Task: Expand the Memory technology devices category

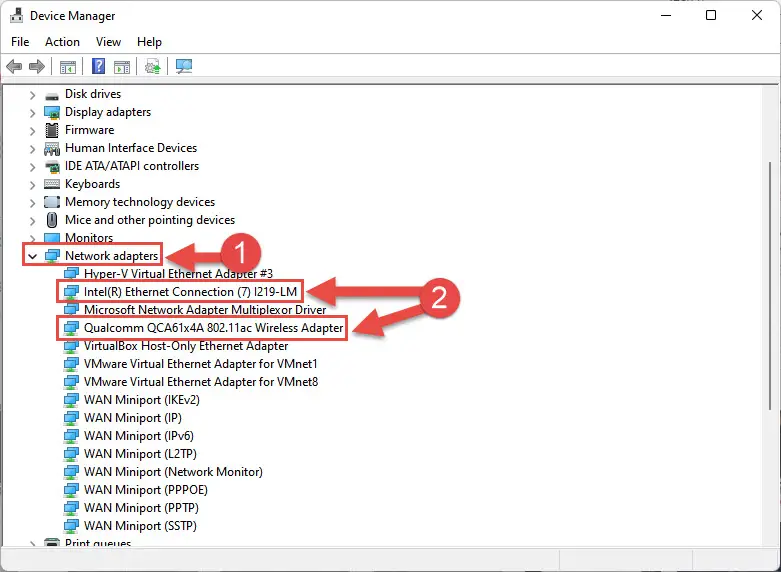Action: click(32, 202)
